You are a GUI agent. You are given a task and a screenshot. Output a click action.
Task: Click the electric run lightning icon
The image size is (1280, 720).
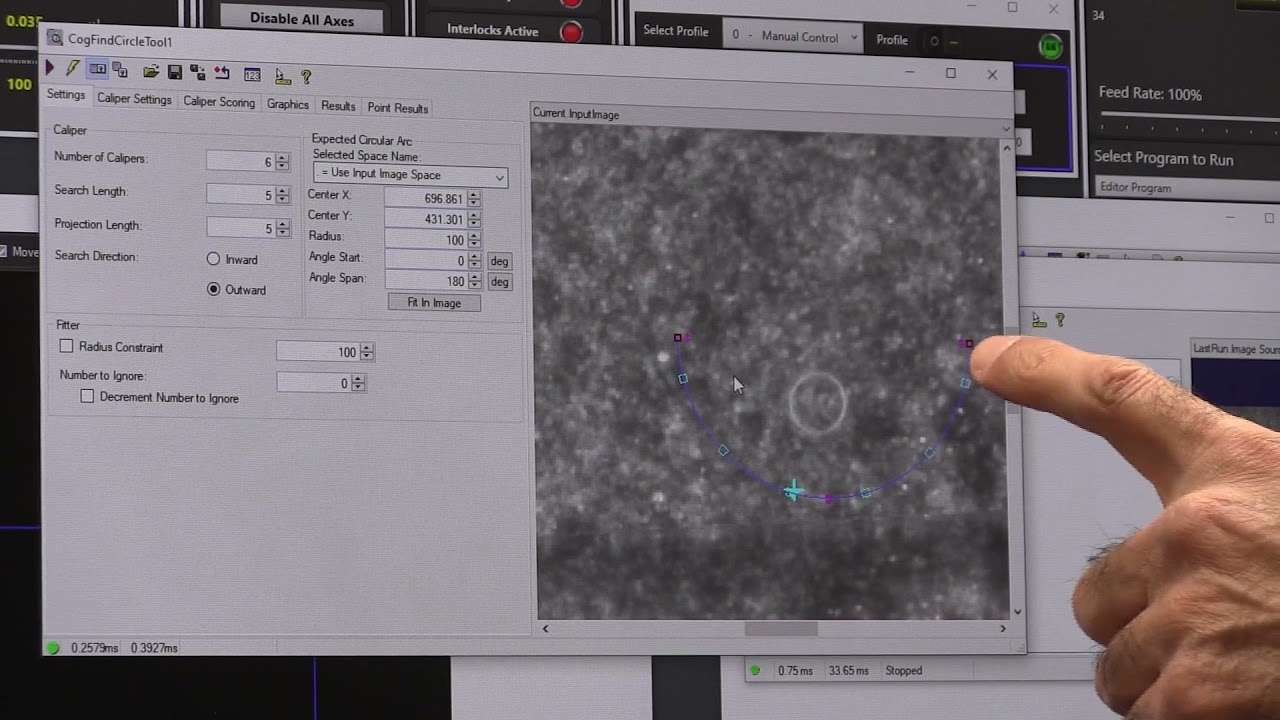tap(73, 68)
